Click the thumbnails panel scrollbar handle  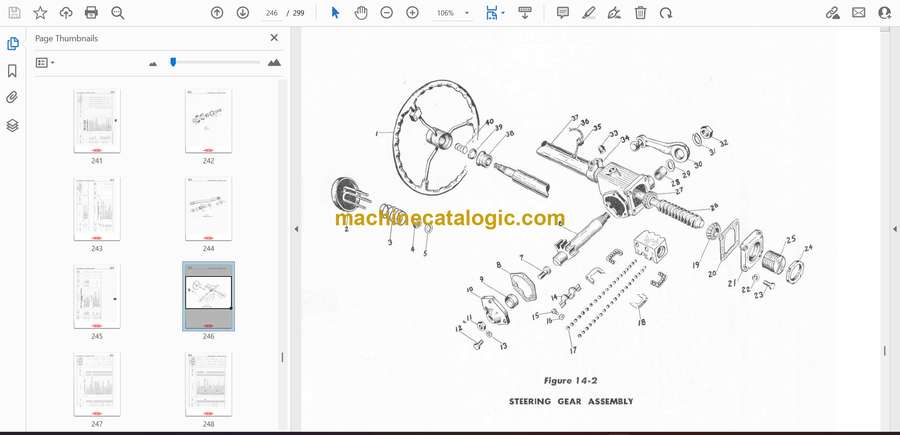pyautogui.click(x=282, y=357)
